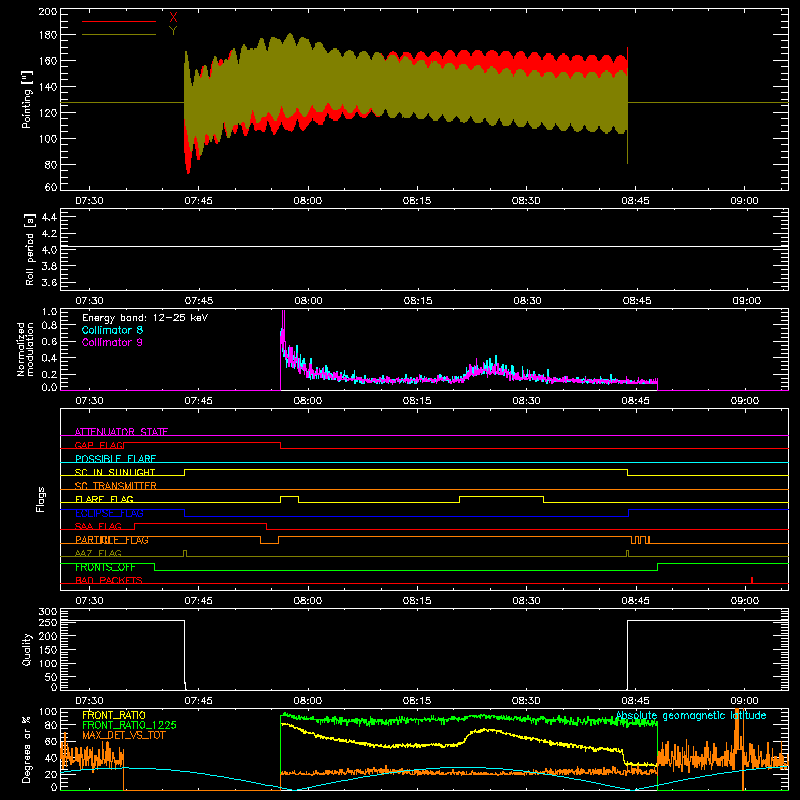This screenshot has width=800, height=800.
Task: Click the 'Energy band: 12-25 keV' text
Action: (145, 318)
